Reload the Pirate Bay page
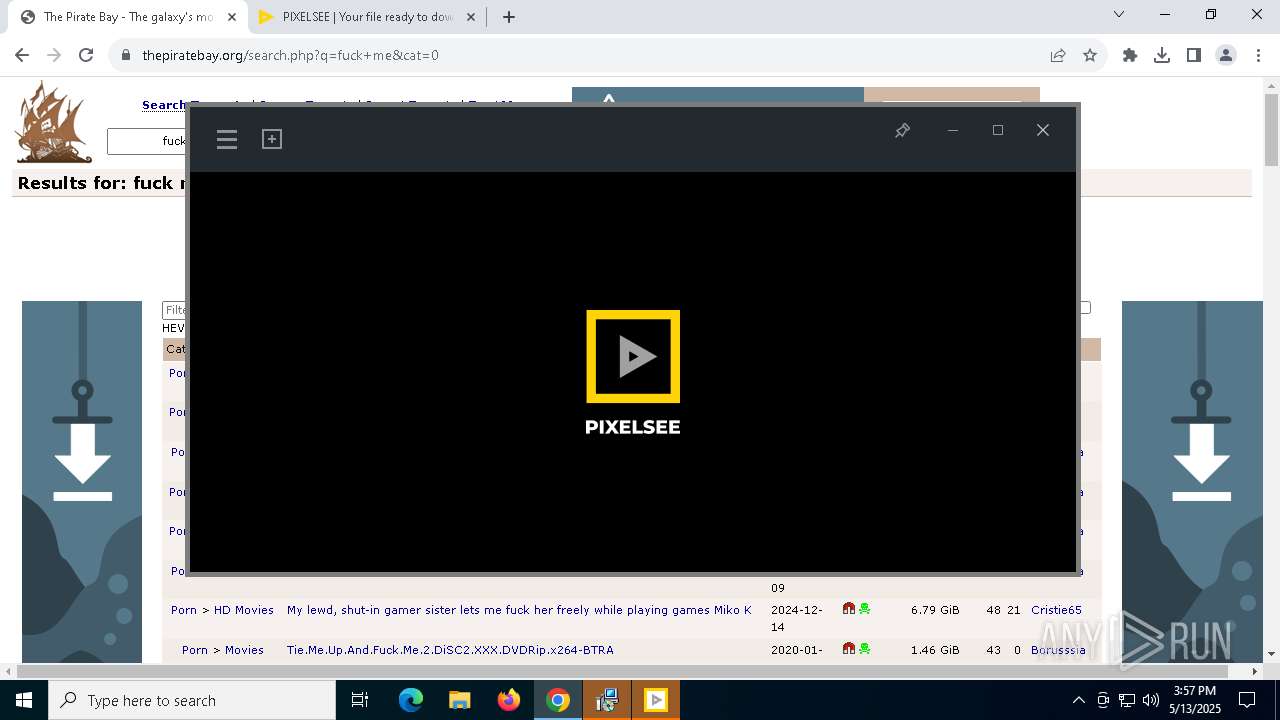Image resolution: width=1280 pixels, height=720 pixels. point(86,55)
